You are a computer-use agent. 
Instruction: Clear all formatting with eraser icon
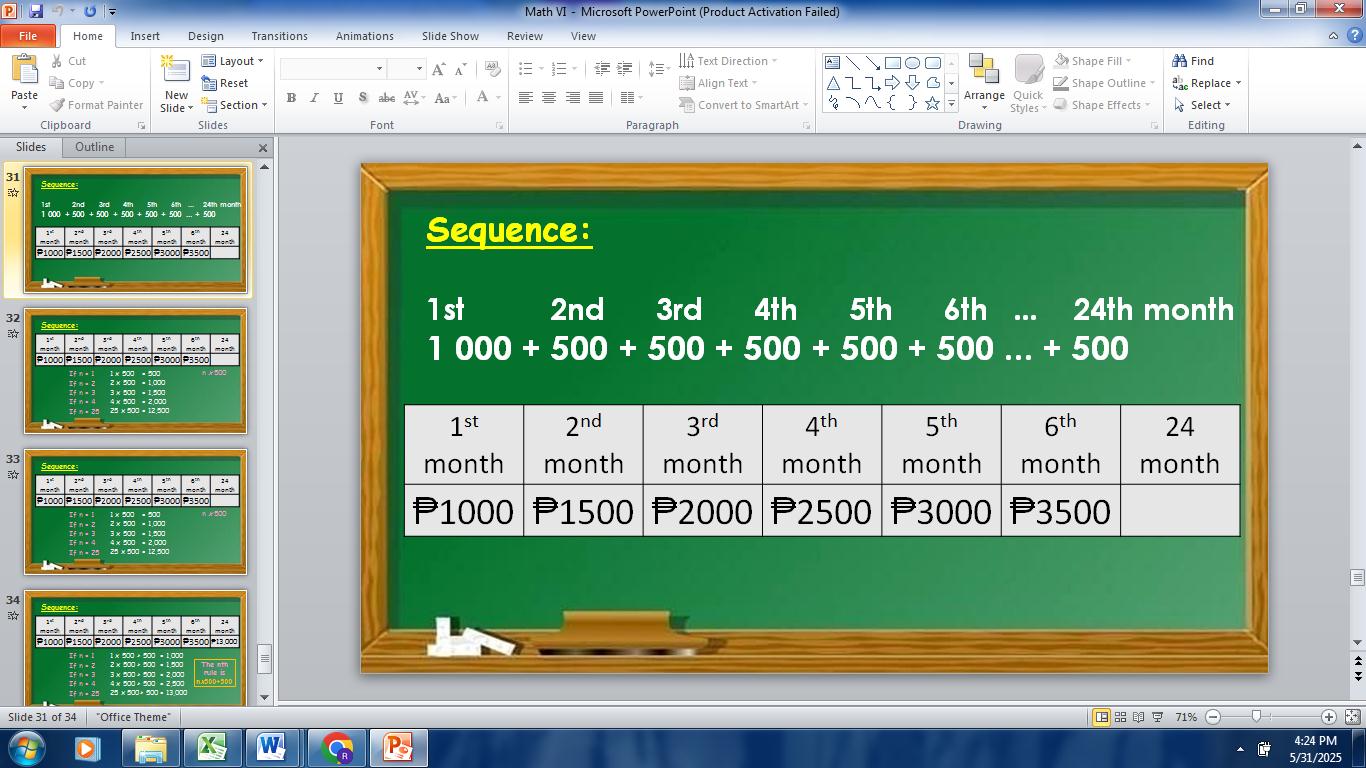[492, 69]
